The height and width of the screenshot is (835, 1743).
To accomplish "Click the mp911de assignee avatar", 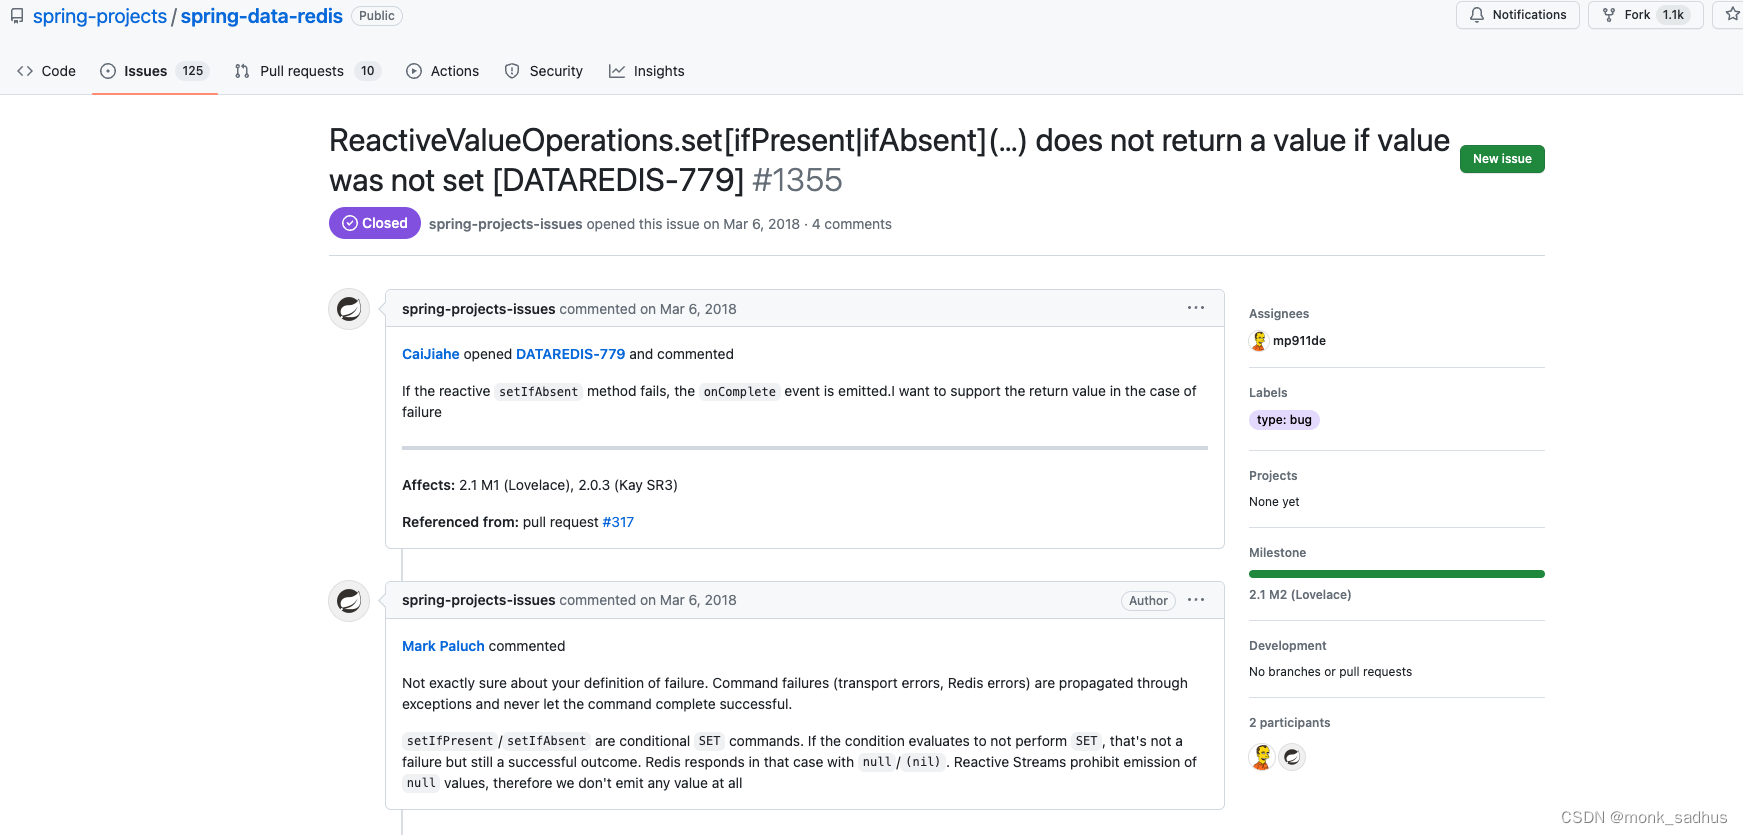I will coord(1259,341).
